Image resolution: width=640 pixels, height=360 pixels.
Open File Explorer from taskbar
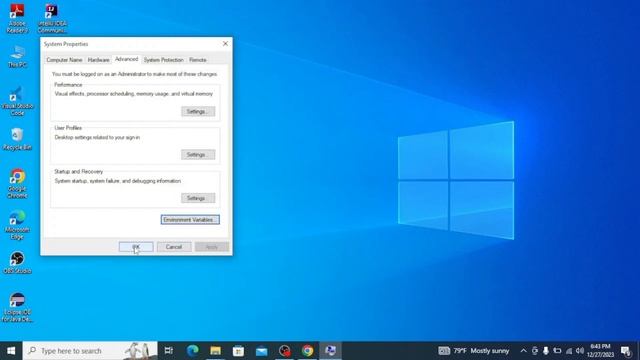pos(216,351)
